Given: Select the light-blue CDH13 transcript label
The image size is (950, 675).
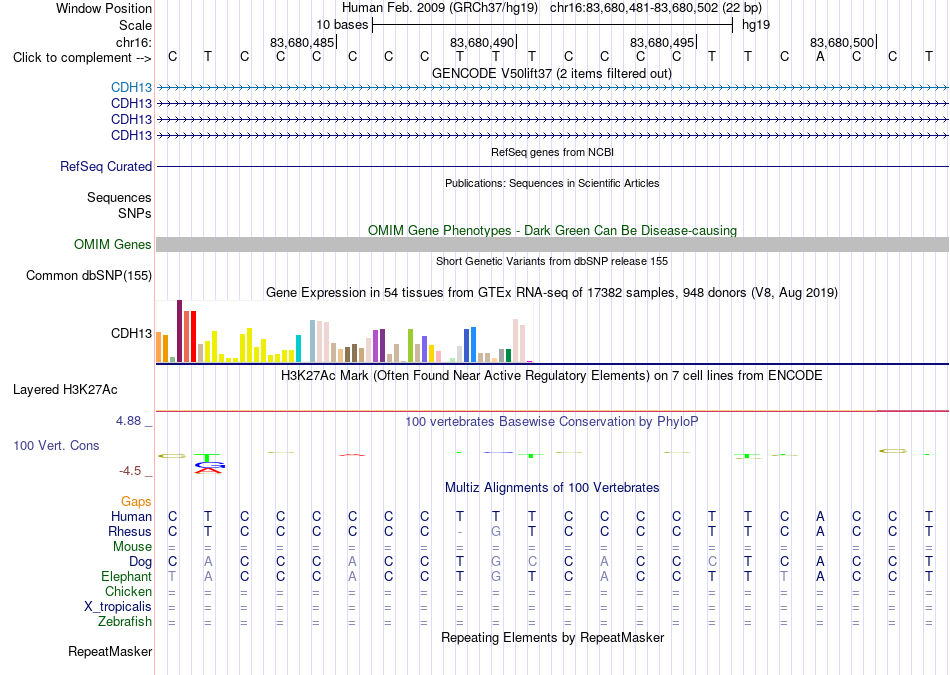Looking at the screenshot, I should [x=131, y=88].
